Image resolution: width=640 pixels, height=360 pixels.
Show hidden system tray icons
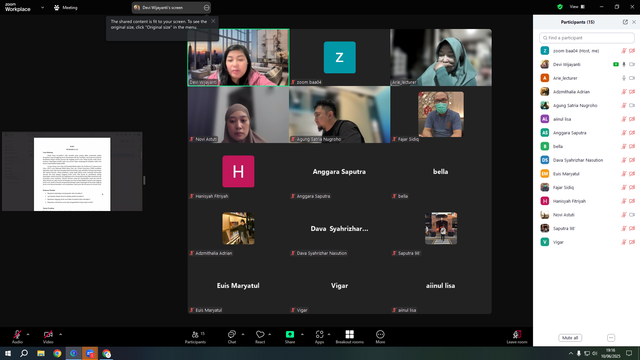tap(571, 353)
